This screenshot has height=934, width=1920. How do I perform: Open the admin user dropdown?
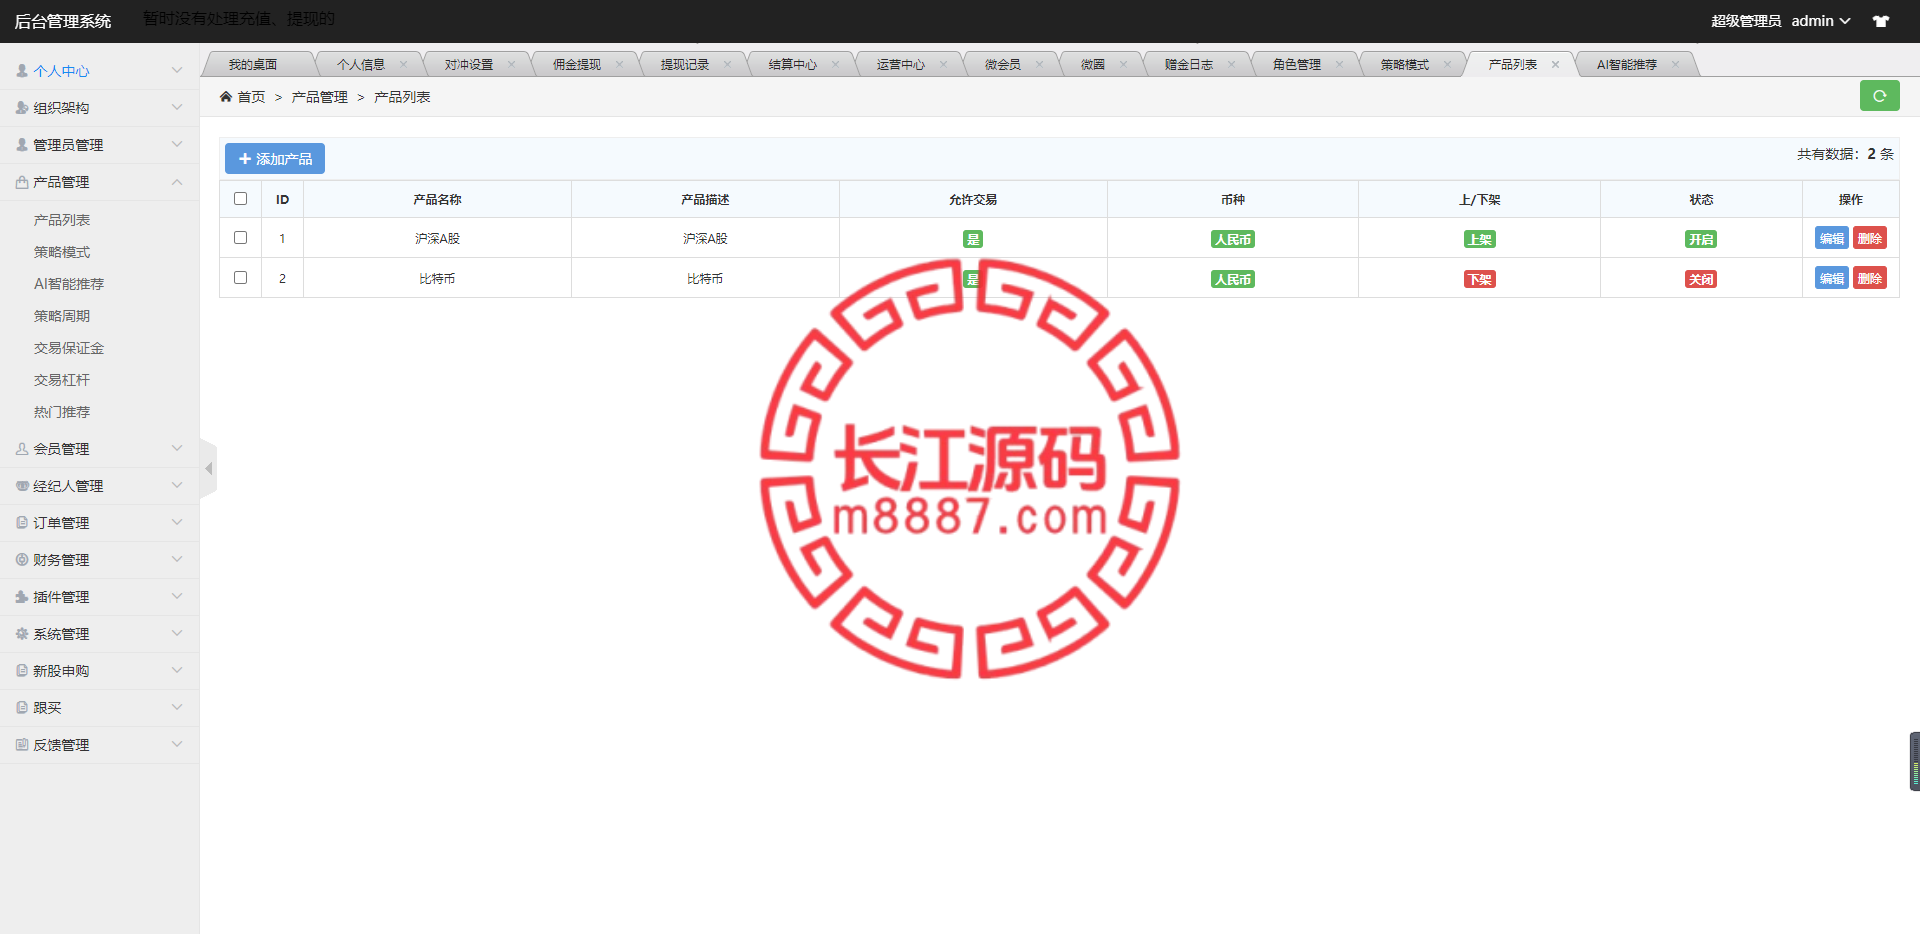point(1820,21)
